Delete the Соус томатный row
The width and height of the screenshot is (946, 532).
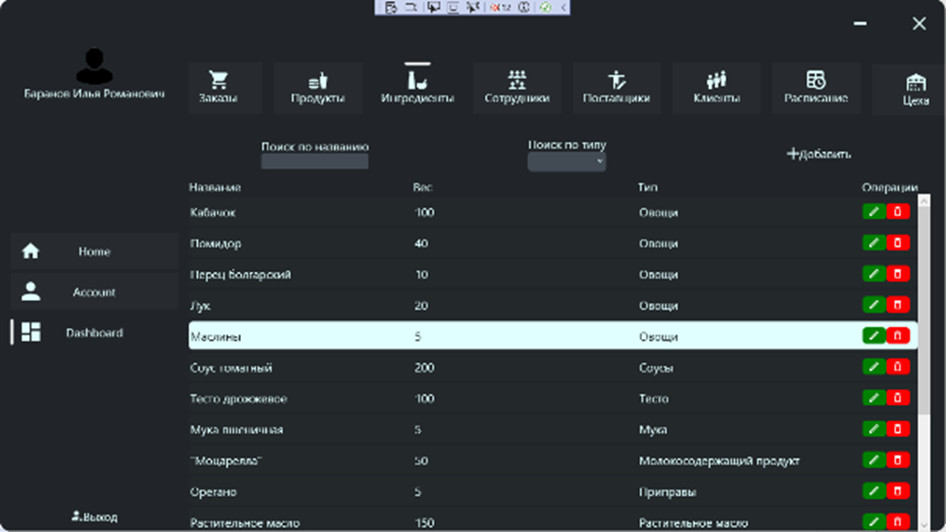pyautogui.click(x=898, y=367)
